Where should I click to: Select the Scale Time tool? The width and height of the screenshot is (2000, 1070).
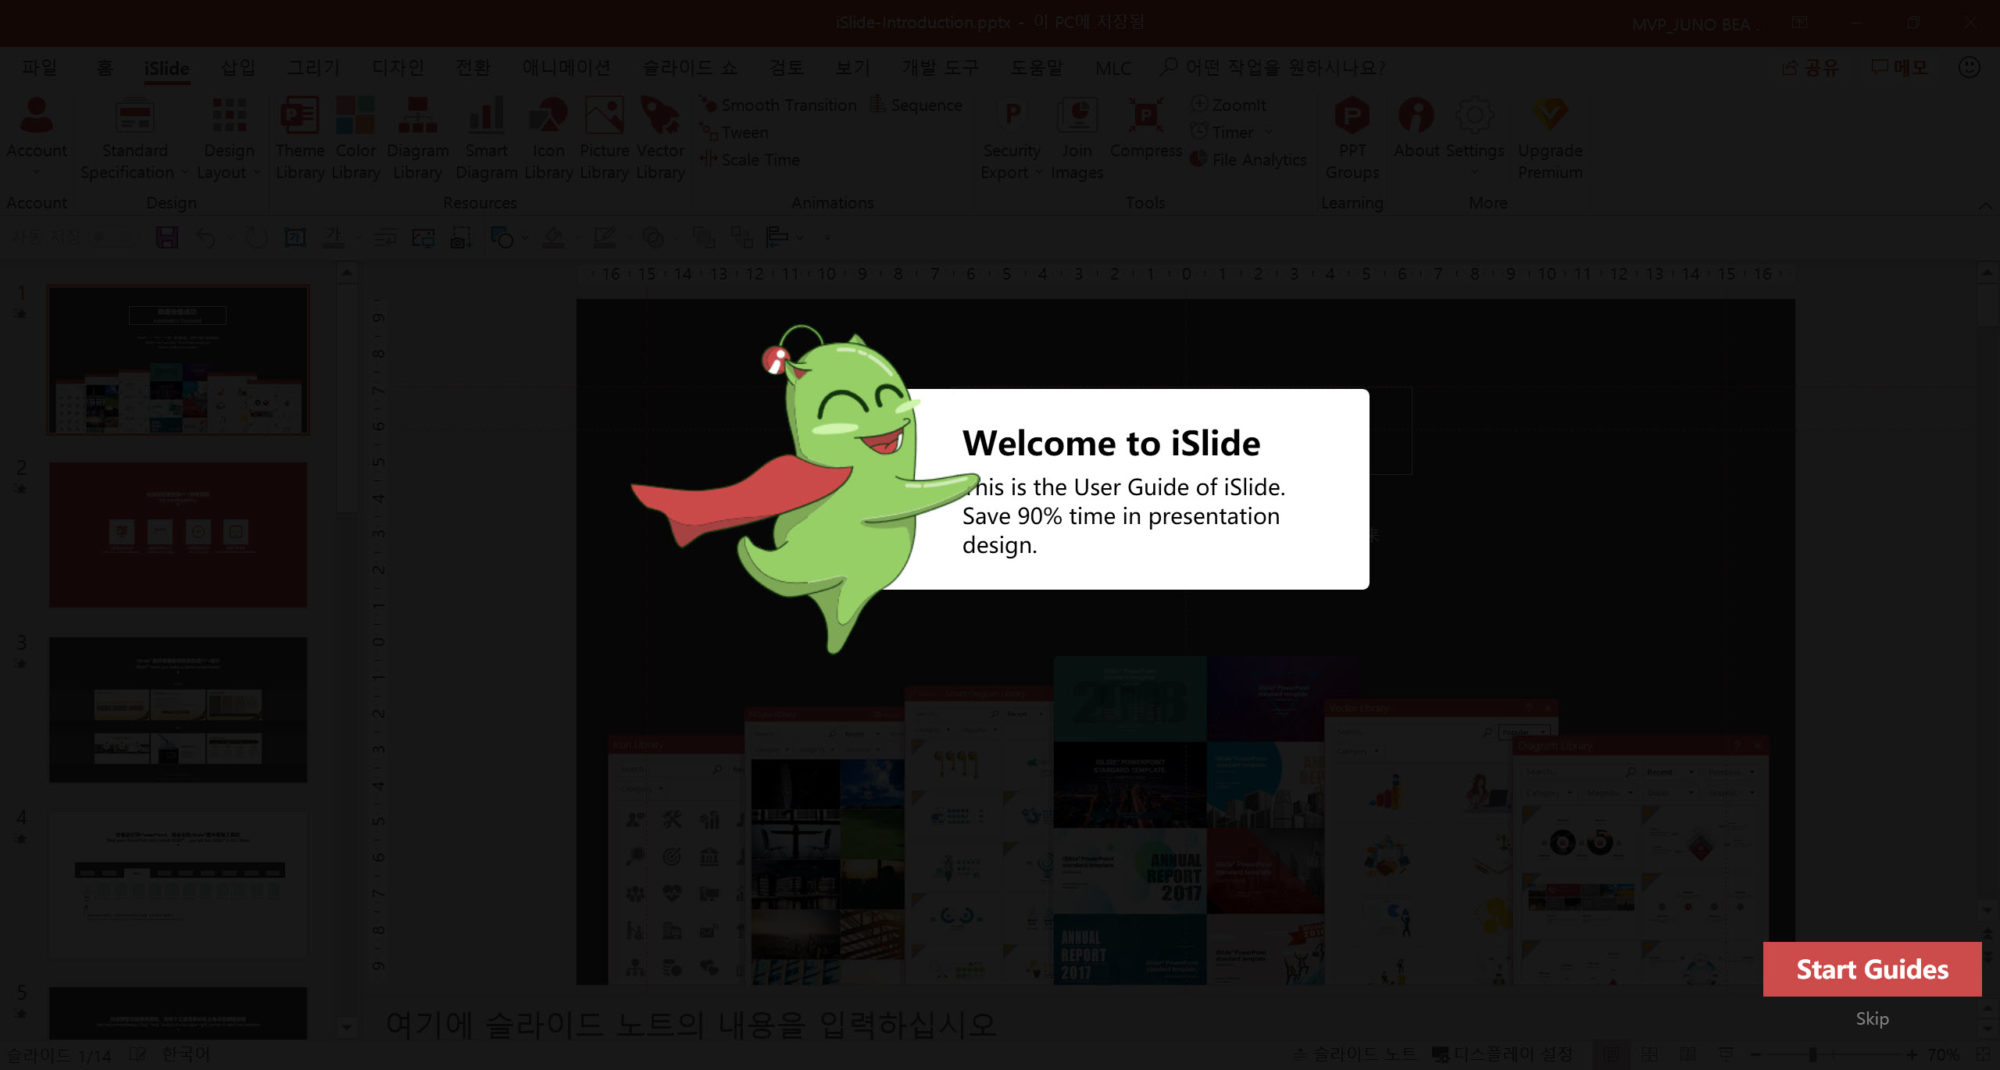click(x=750, y=159)
